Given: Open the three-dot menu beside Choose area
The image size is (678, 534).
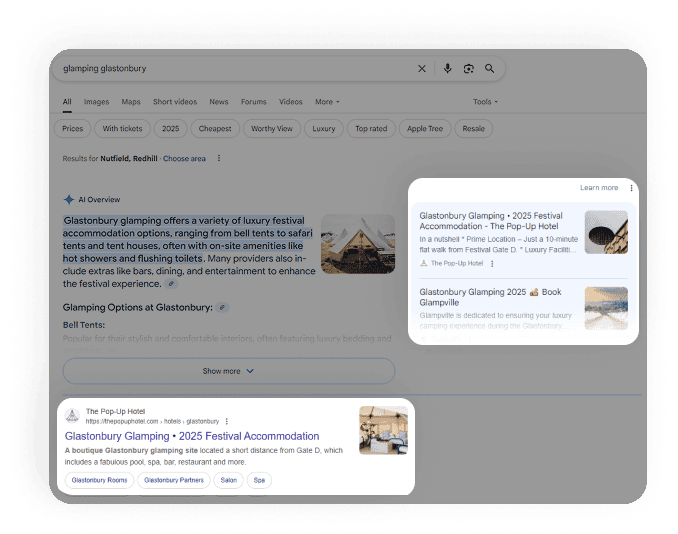Looking at the screenshot, I should click(219, 158).
